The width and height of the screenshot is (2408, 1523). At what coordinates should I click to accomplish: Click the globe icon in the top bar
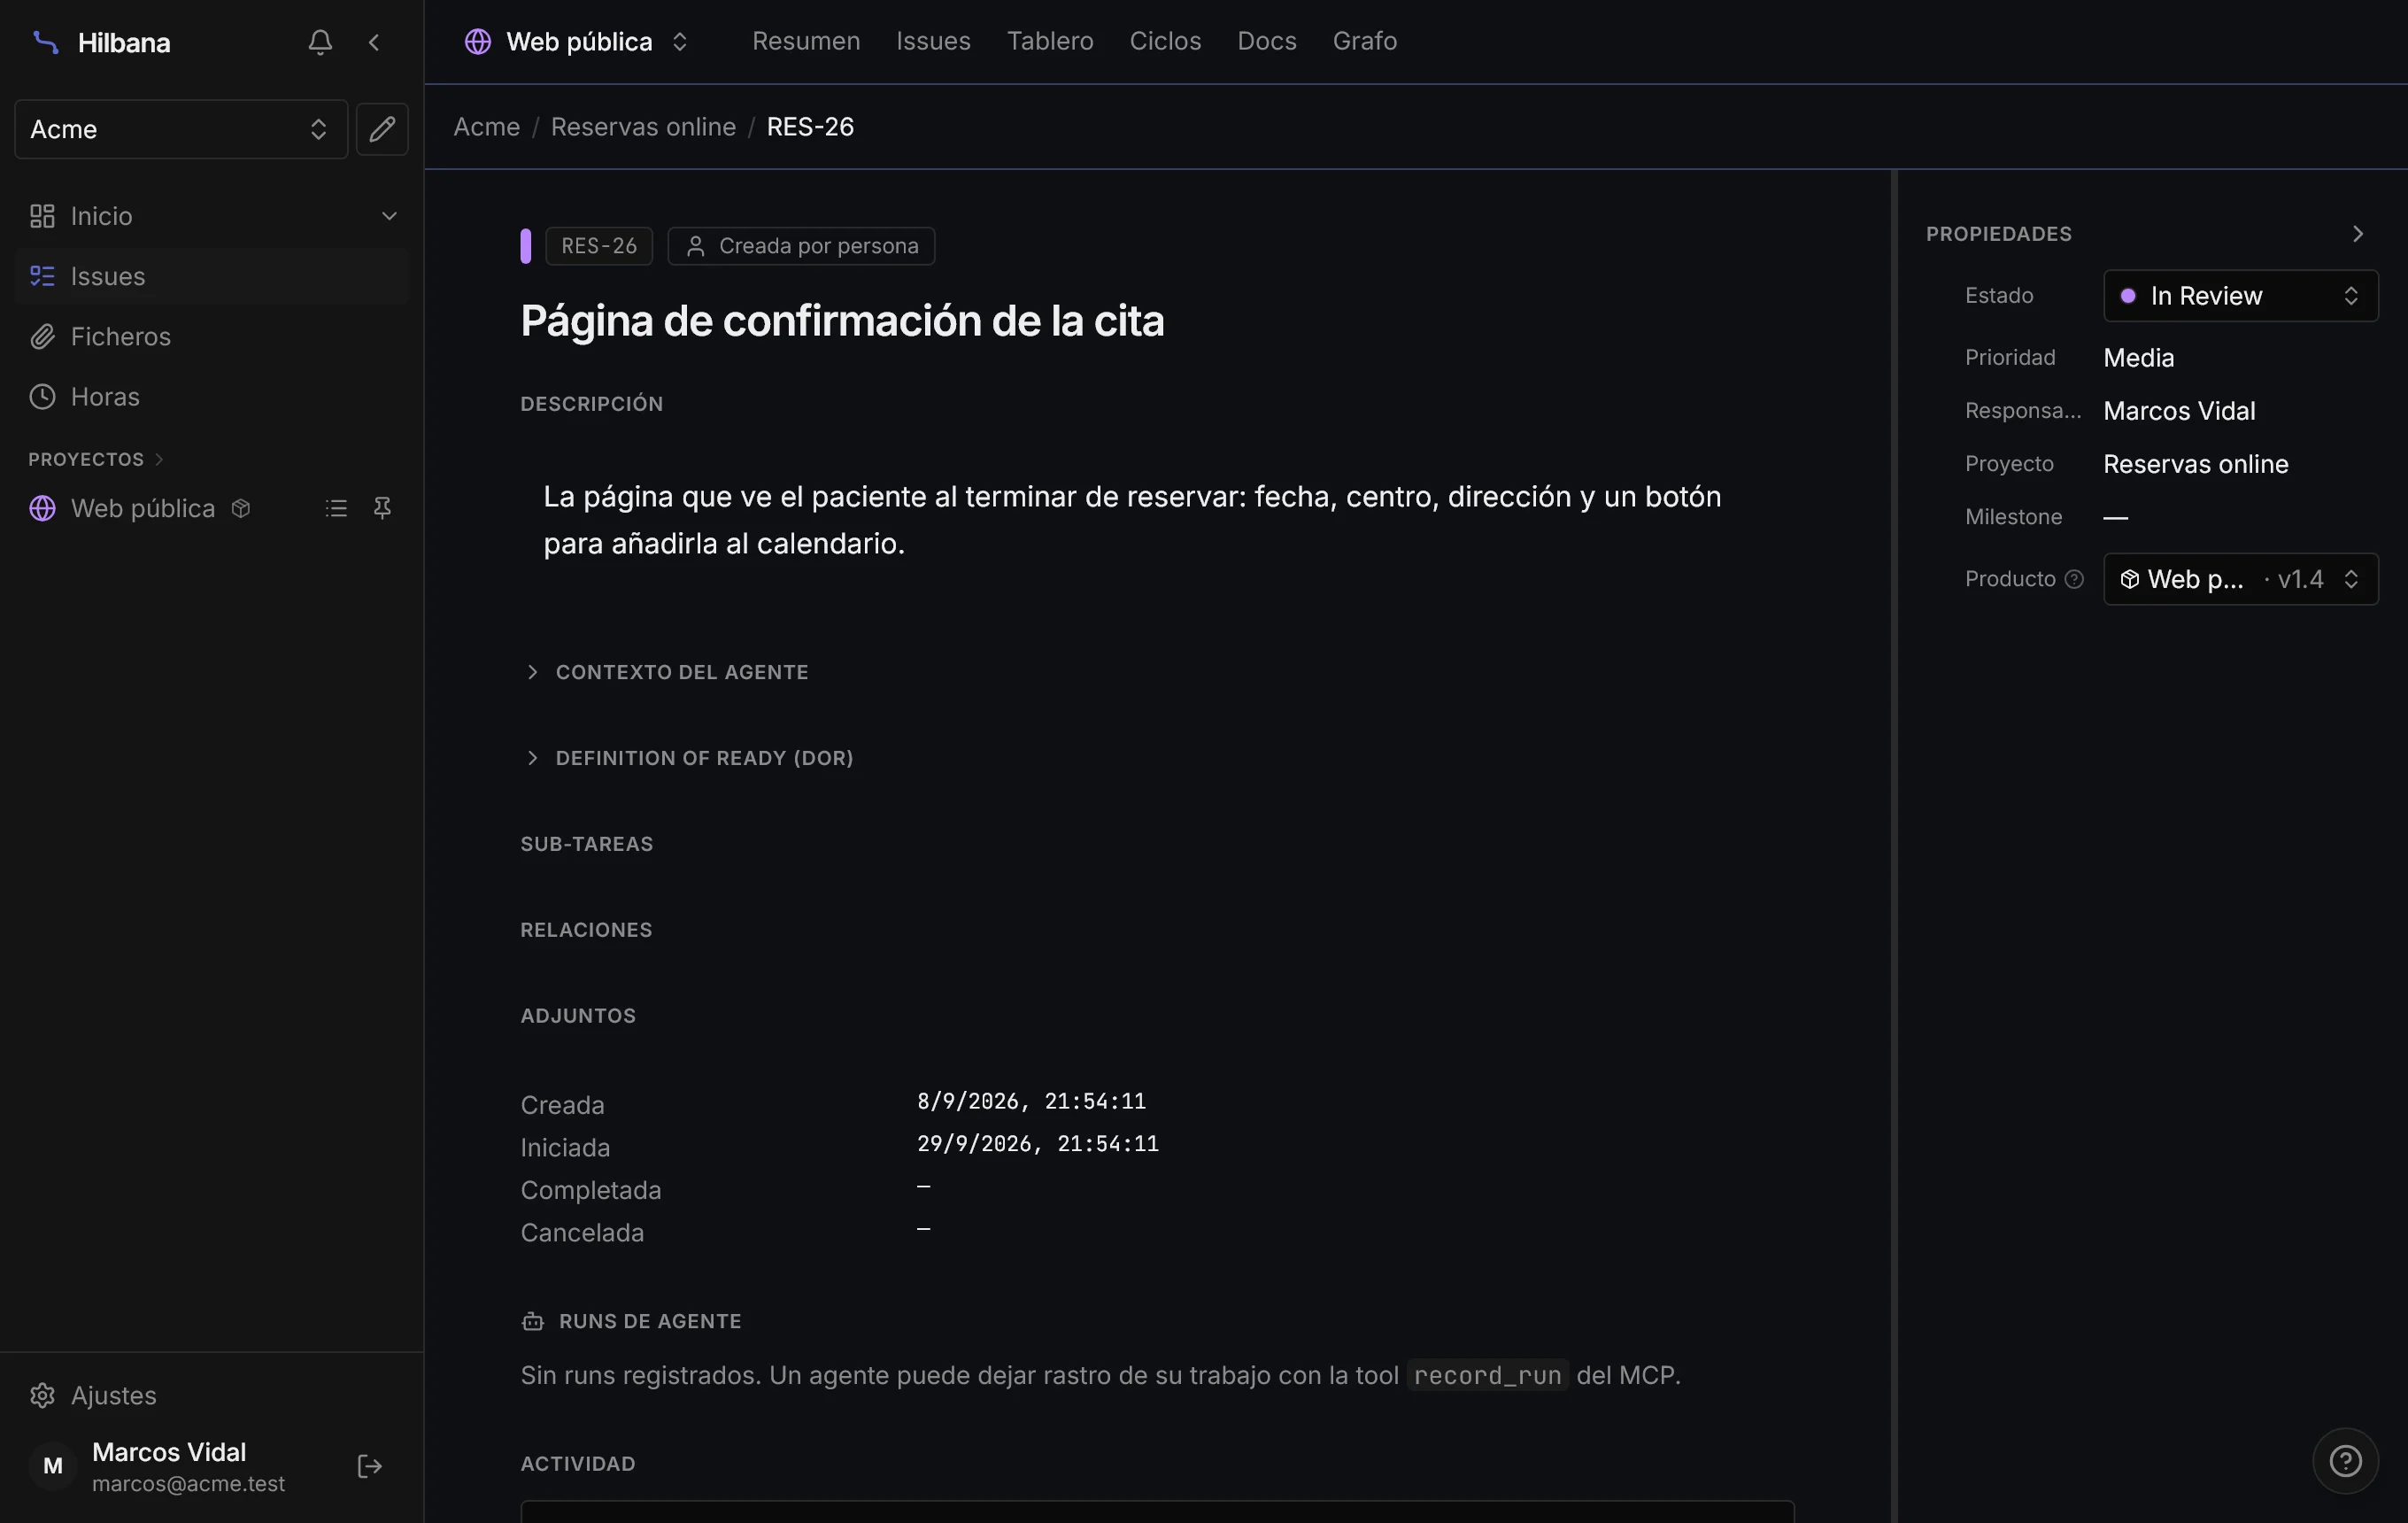click(x=478, y=42)
